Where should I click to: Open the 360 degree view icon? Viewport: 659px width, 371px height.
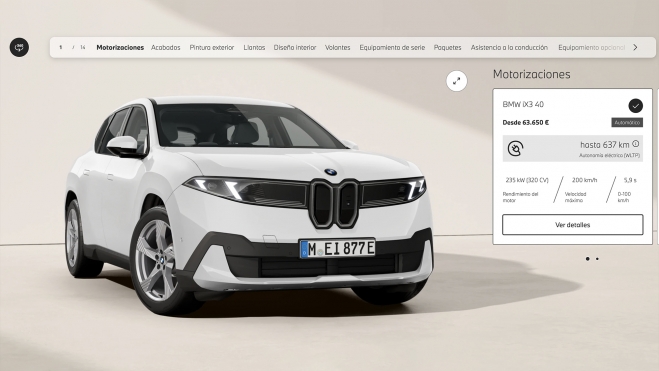[x=19, y=47]
